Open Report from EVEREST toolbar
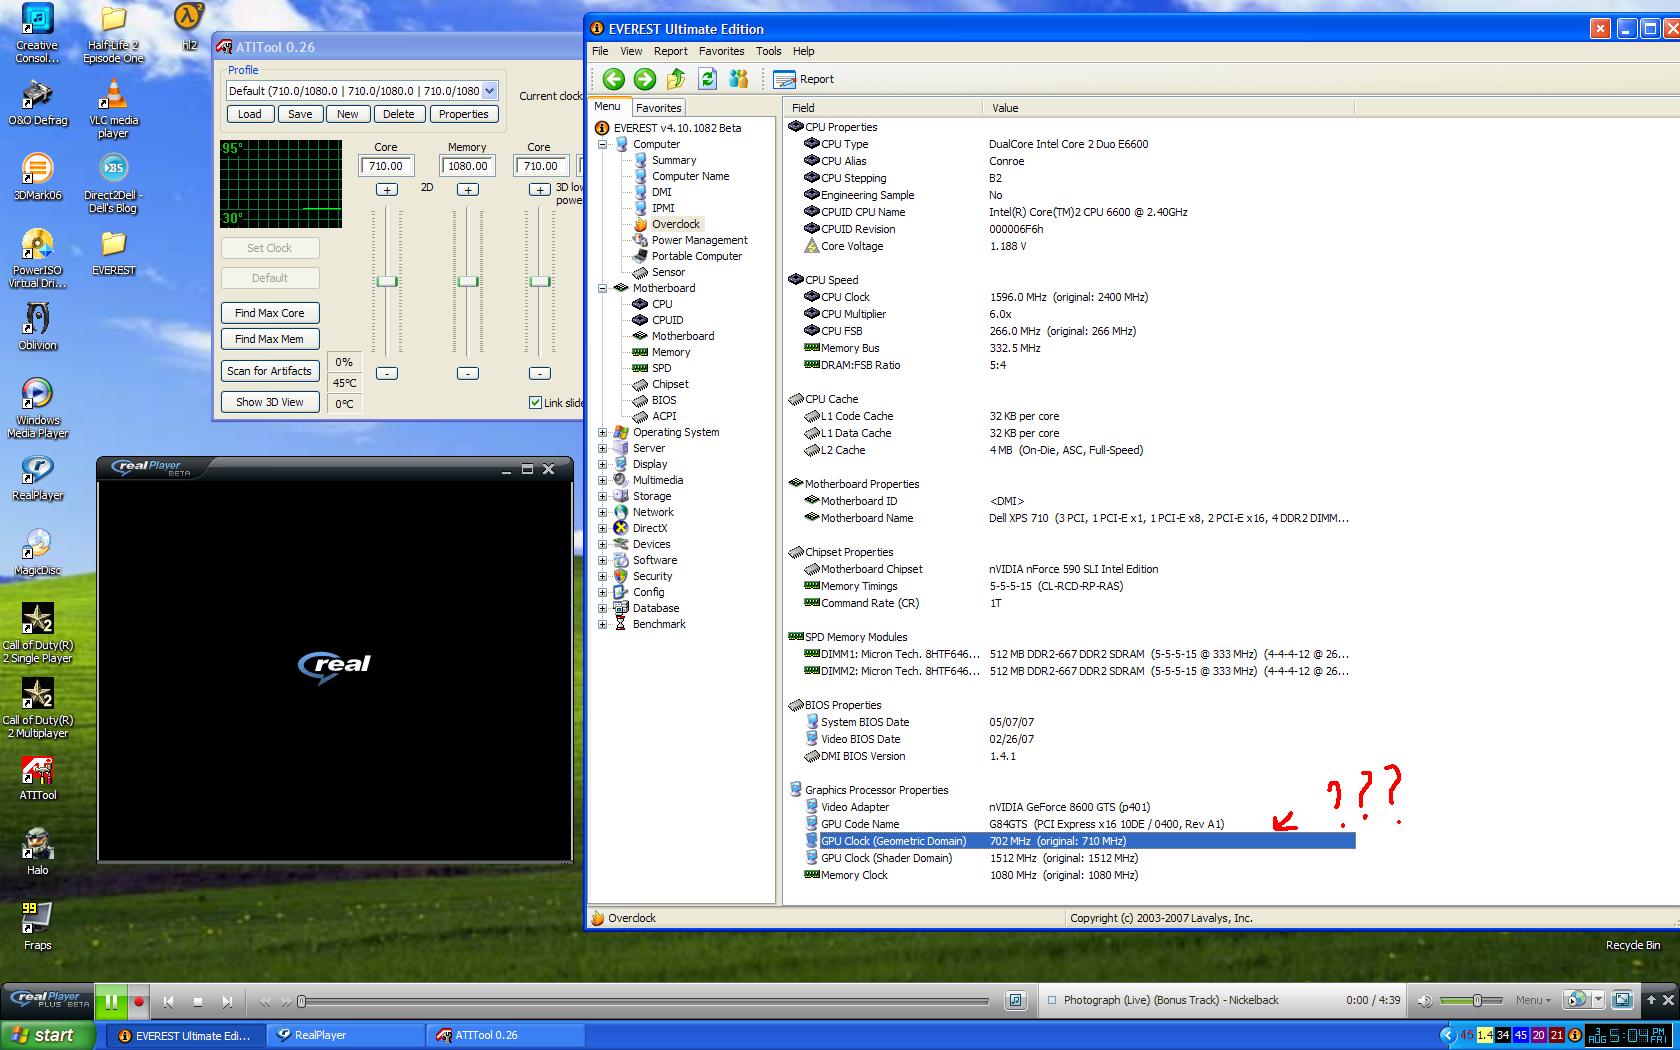Screen dimensions: 1680x1050 (x=804, y=79)
